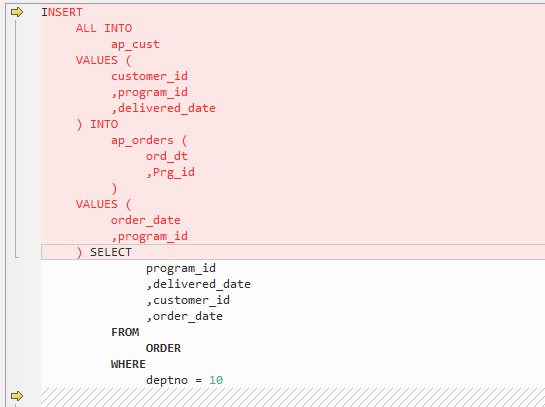Viewport: 545px width, 407px height.
Task: Click the ap_cust table name
Action: (135, 44)
